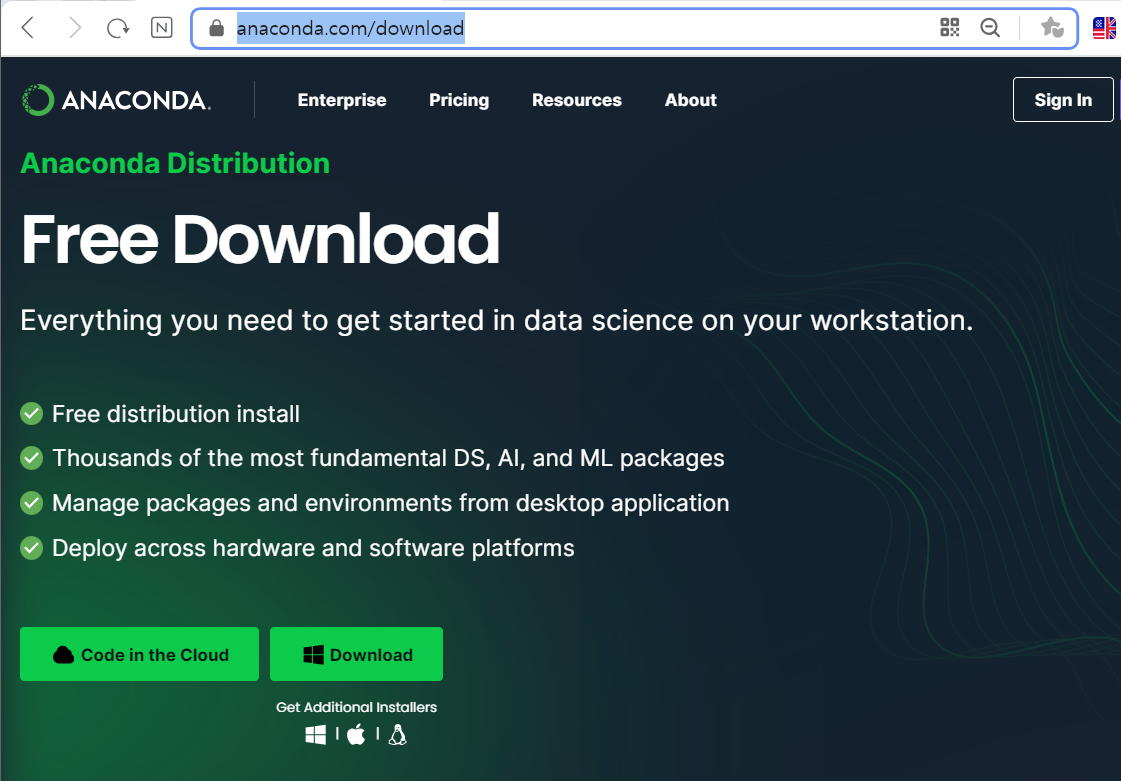This screenshot has height=781, width=1121.
Task: Open the Resources menu
Action: (577, 100)
